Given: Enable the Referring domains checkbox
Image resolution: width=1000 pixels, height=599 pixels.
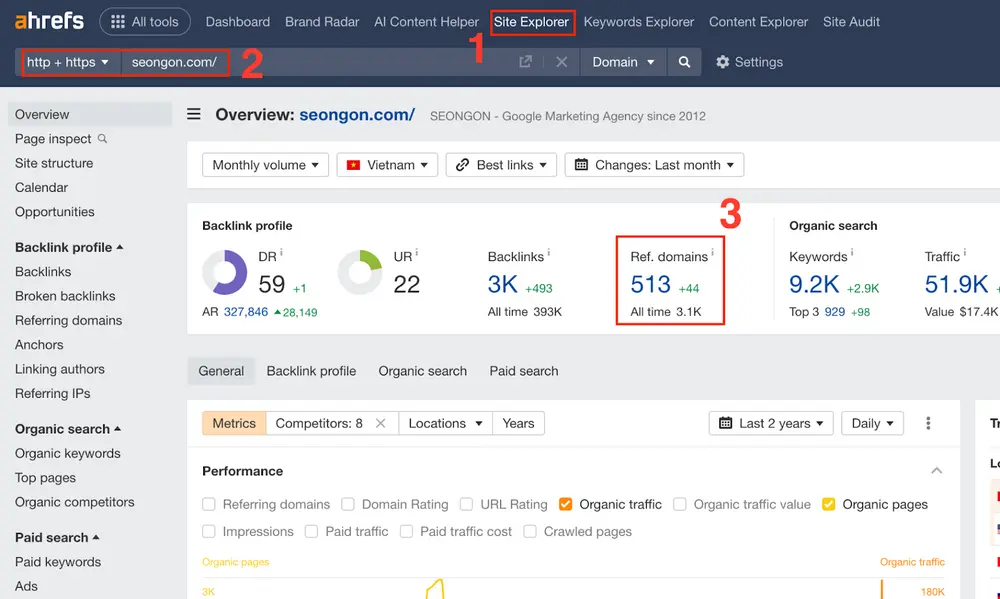Looking at the screenshot, I should (x=209, y=504).
